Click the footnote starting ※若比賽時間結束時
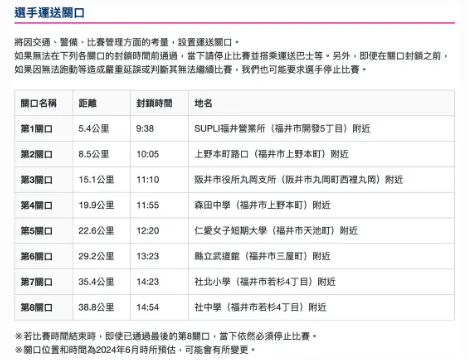 tap(166, 336)
